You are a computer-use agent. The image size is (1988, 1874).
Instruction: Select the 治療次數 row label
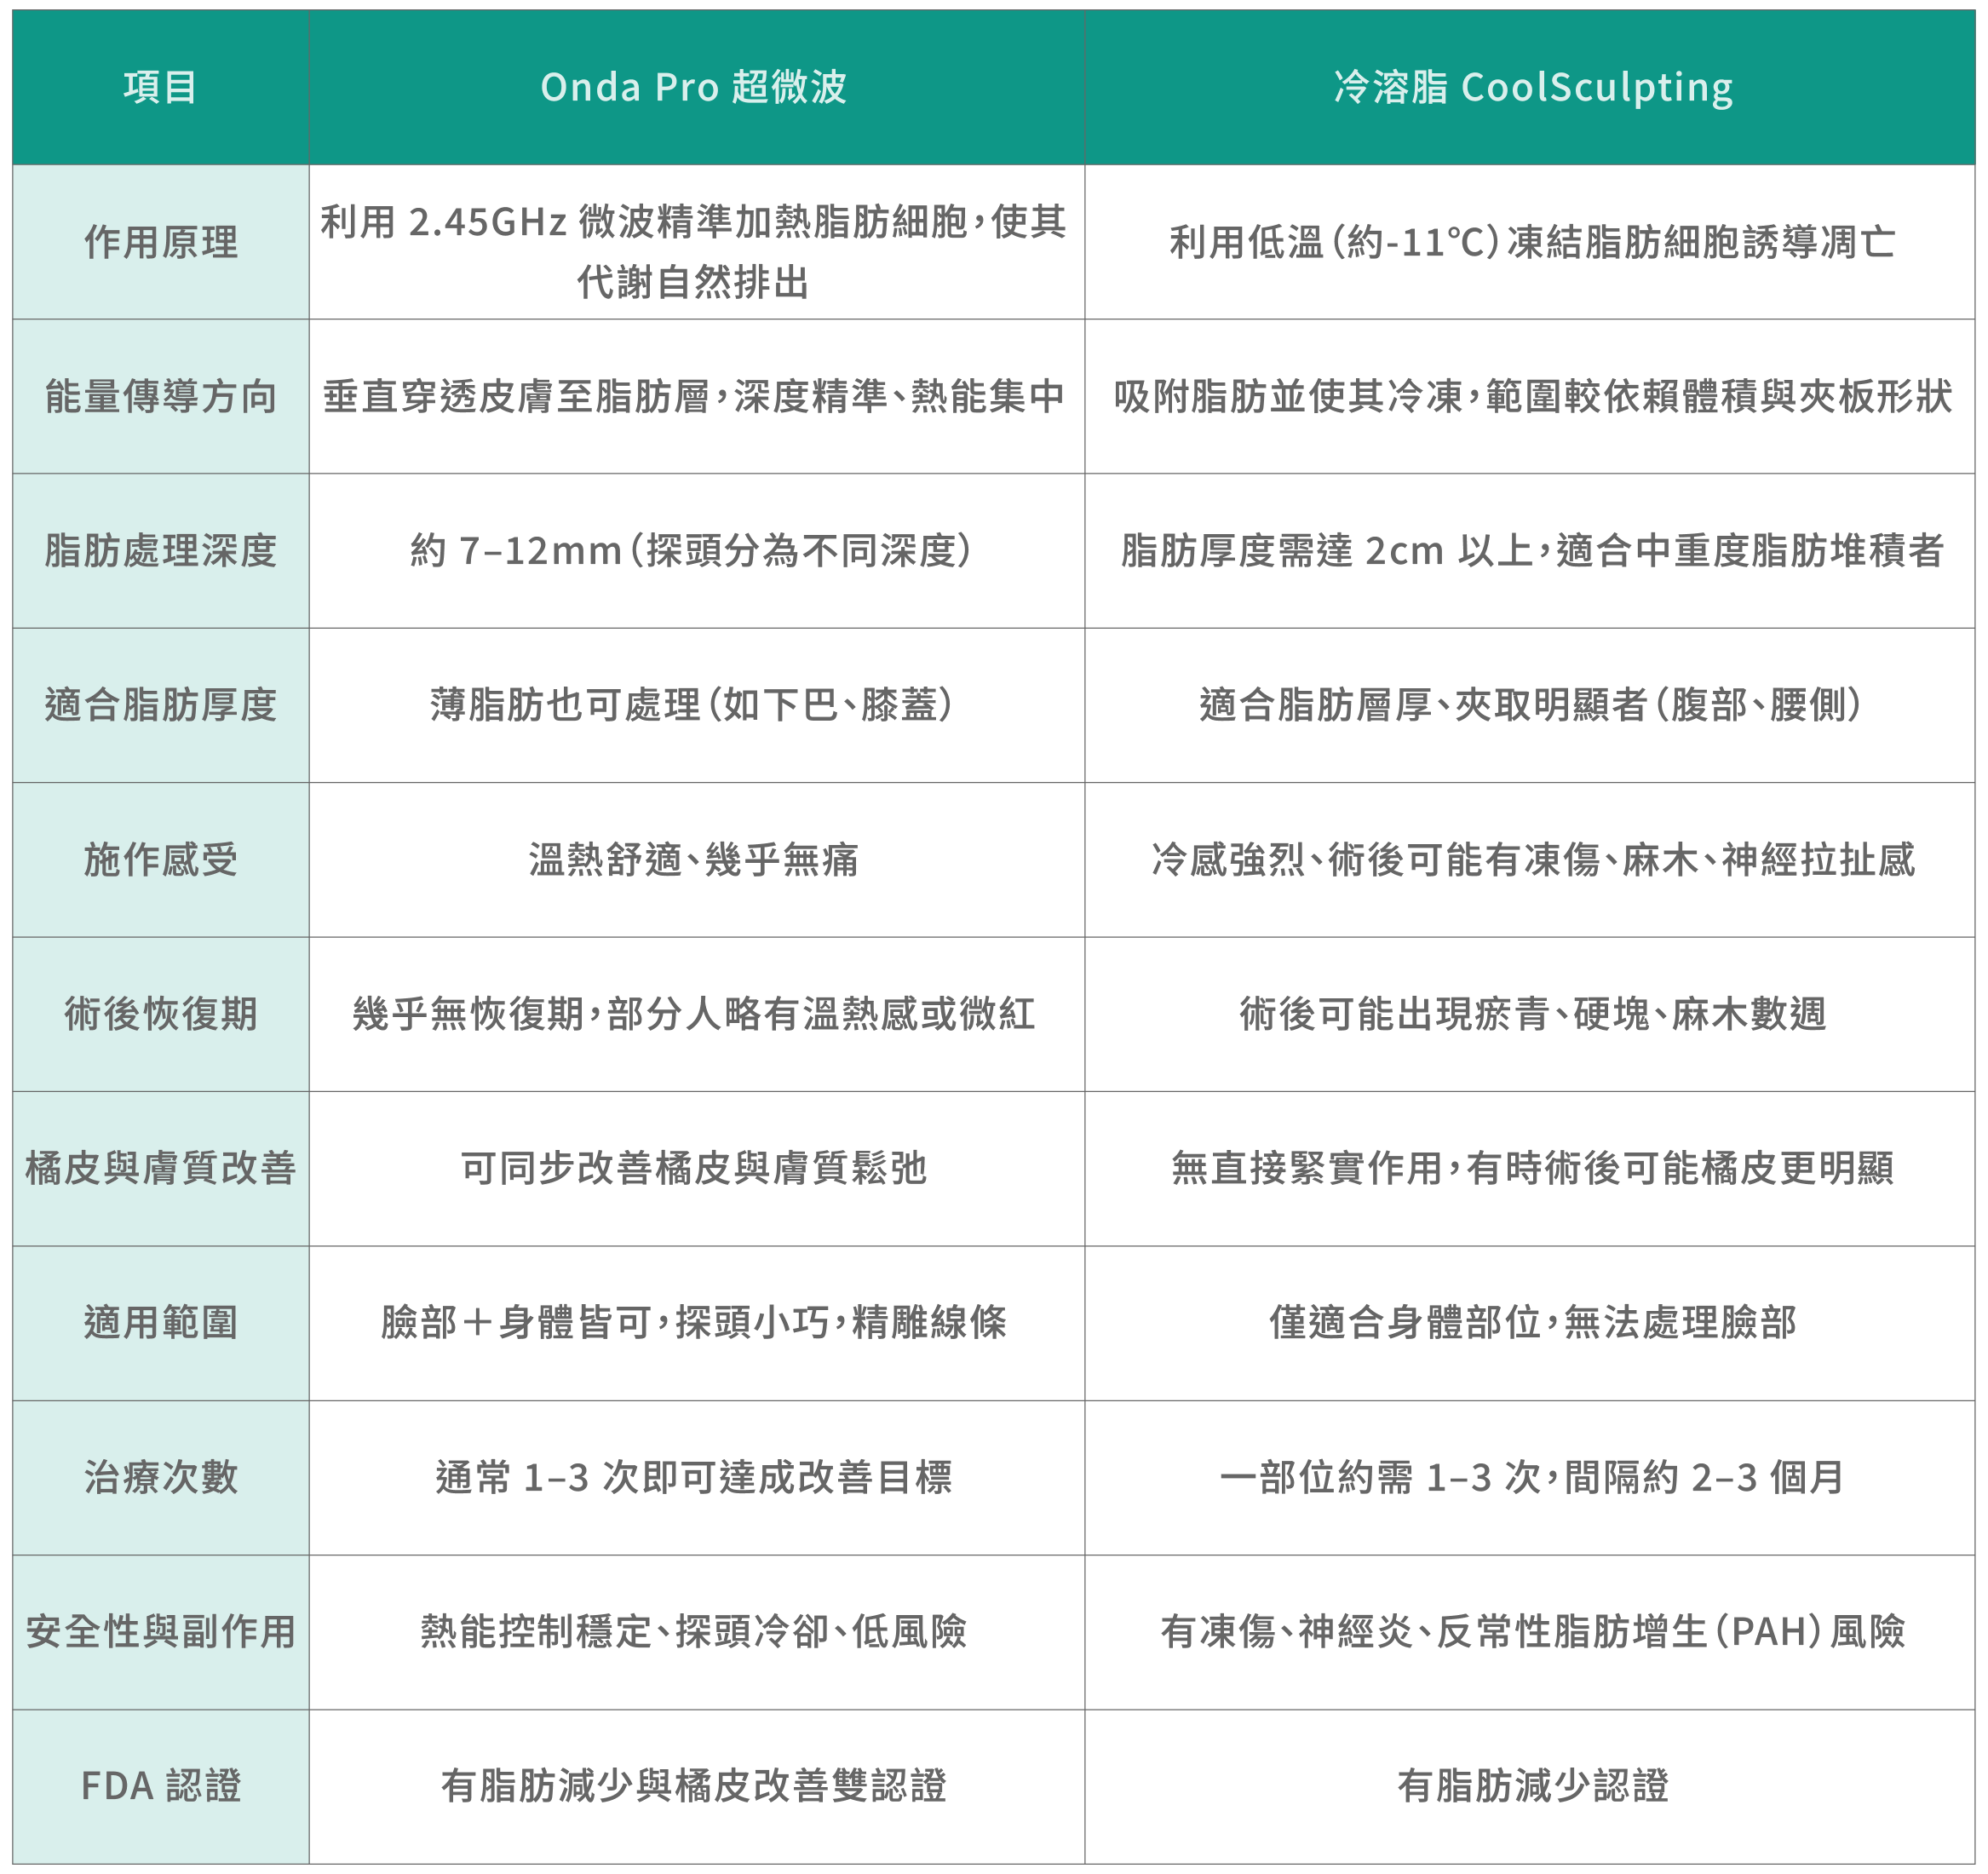tap(160, 1476)
